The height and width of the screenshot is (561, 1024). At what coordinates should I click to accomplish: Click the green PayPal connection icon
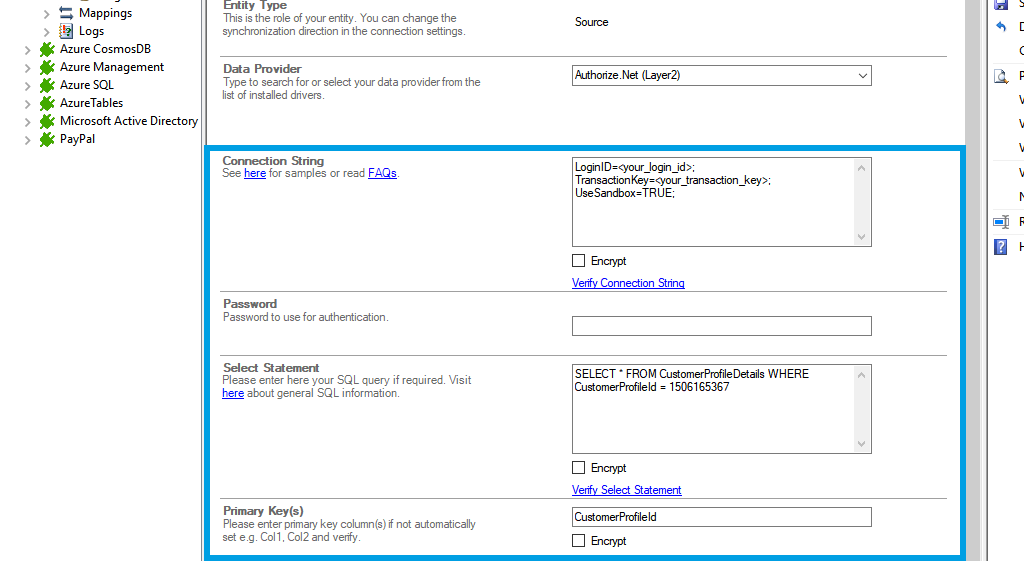47,140
